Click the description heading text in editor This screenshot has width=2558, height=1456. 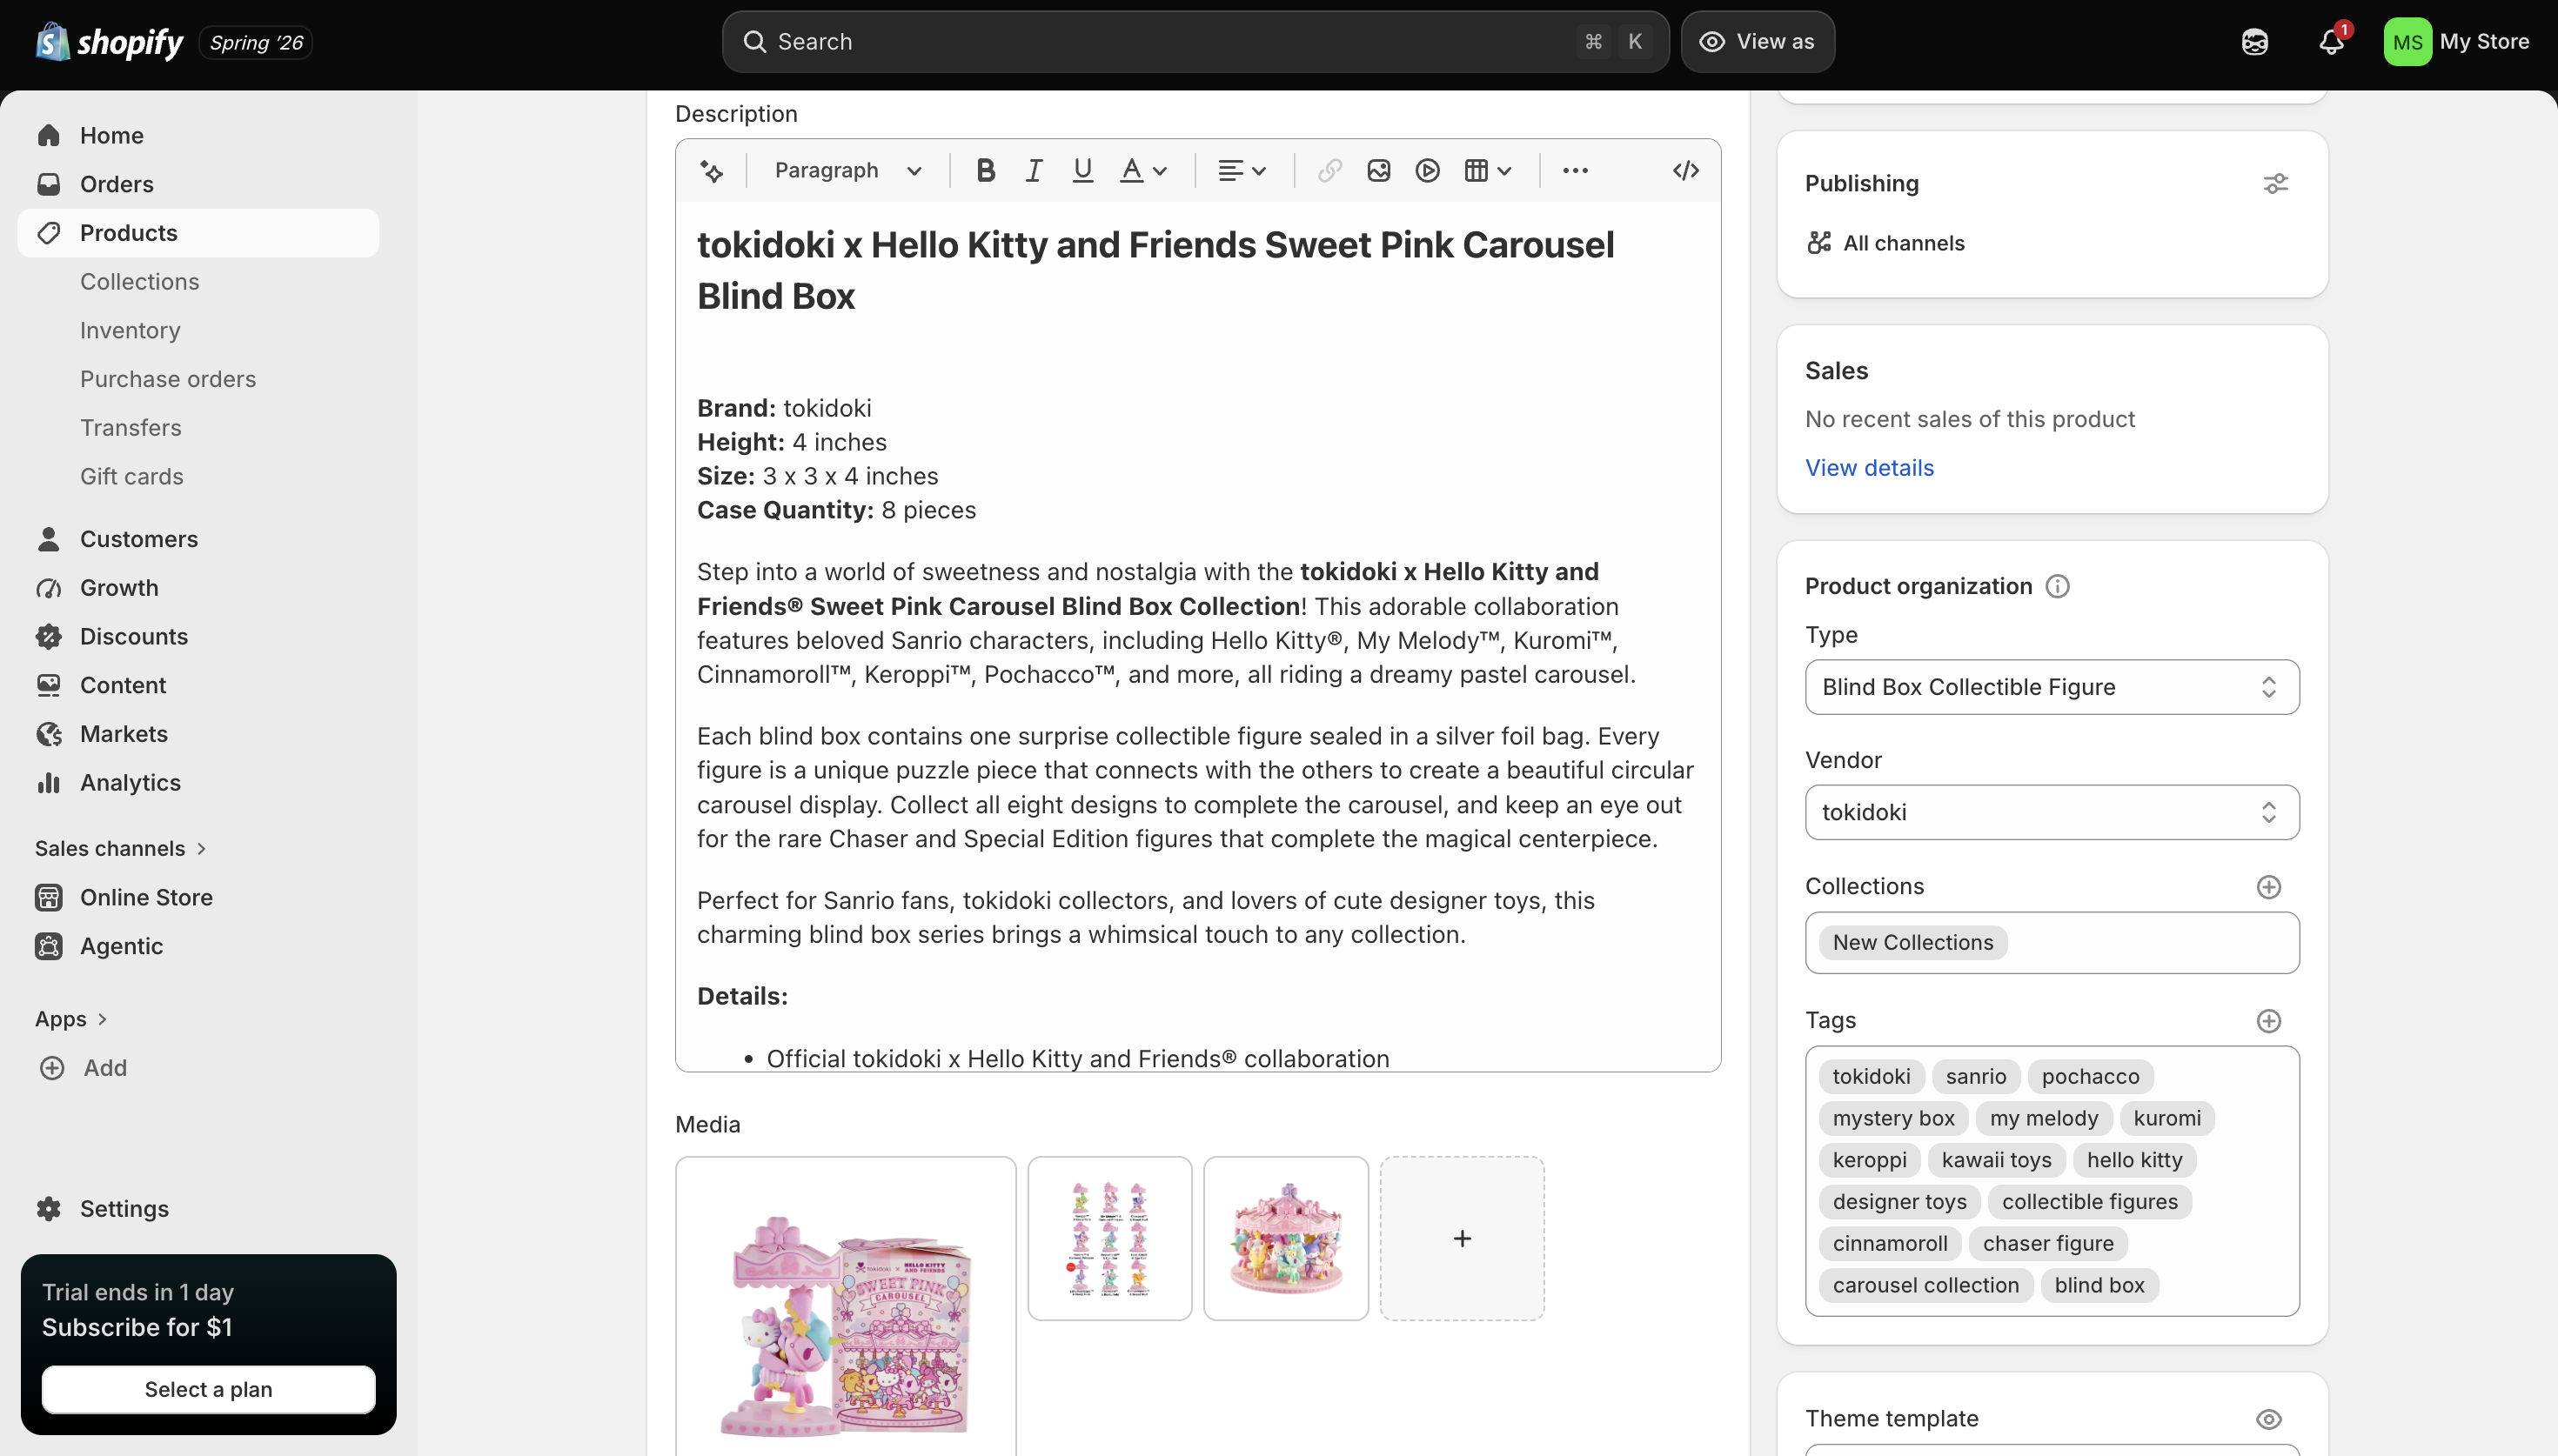point(1155,271)
